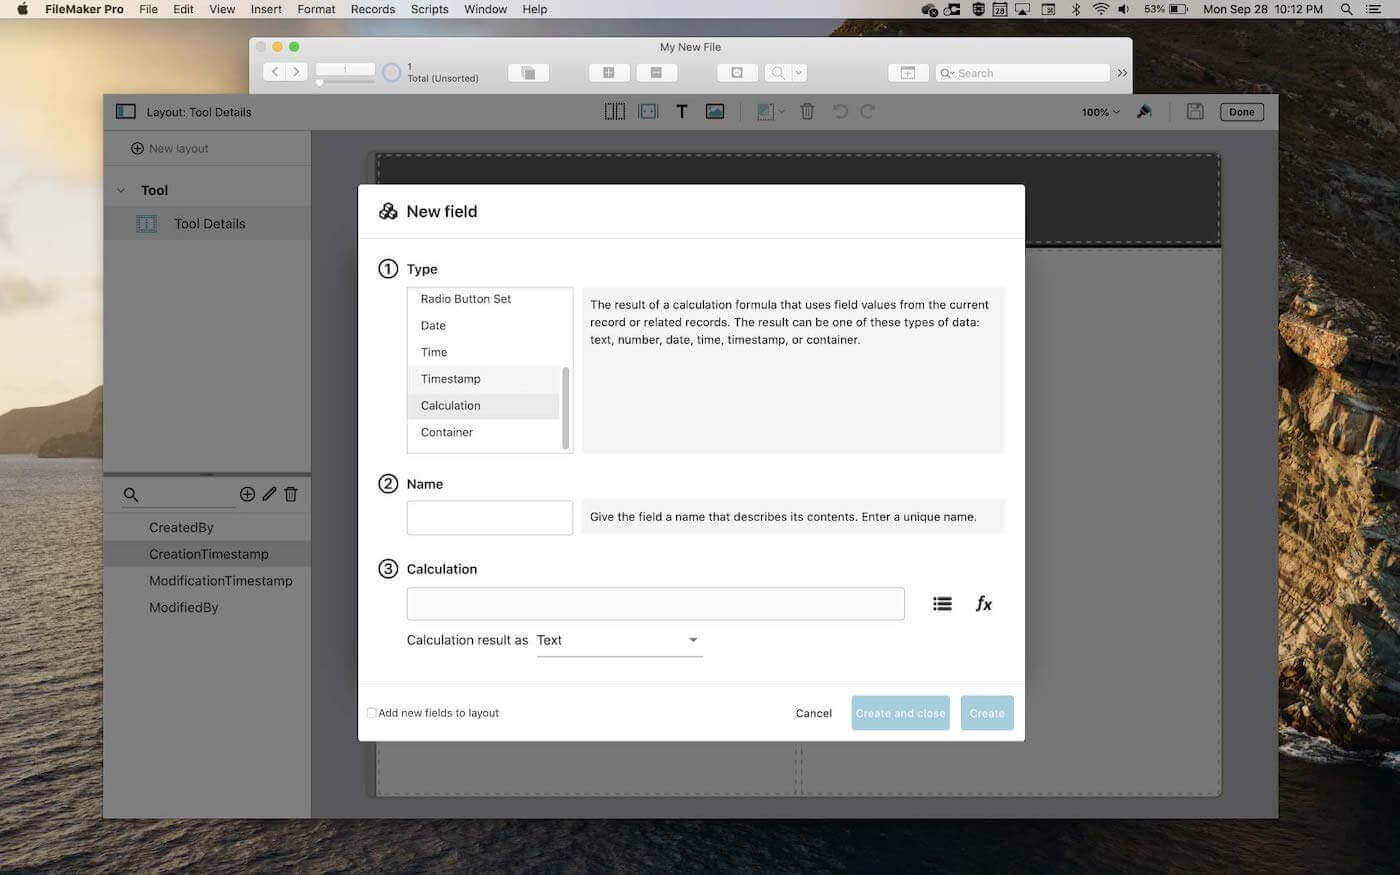Click the search magnifier in fields panel
Viewport: 1400px width, 875px height.
point(131,495)
